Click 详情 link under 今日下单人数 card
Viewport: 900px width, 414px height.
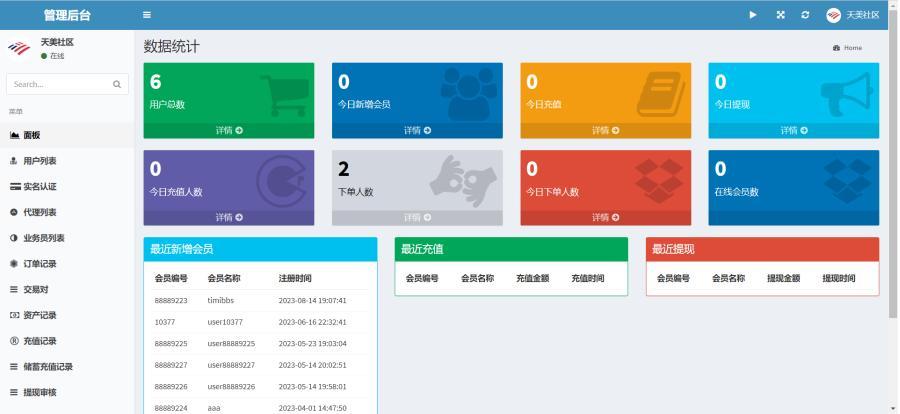click(605, 217)
